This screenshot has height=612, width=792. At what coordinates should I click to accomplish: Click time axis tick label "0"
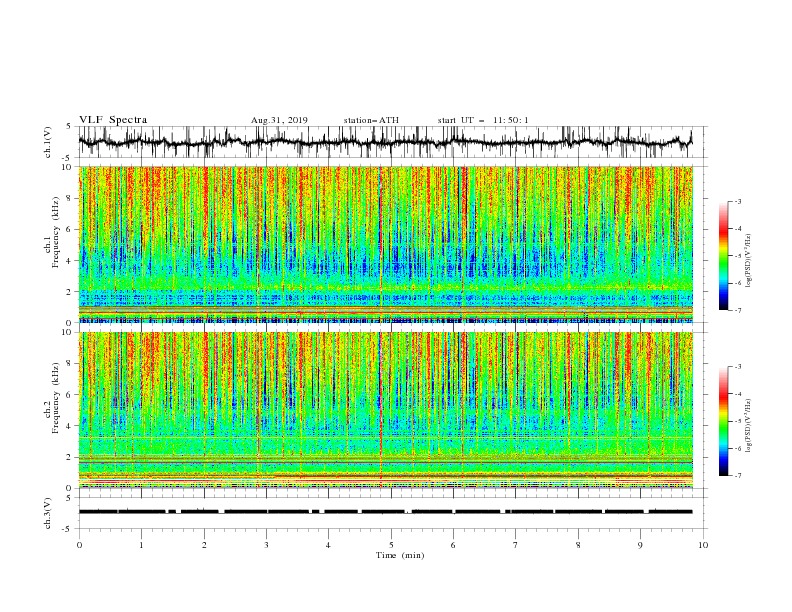point(79,545)
